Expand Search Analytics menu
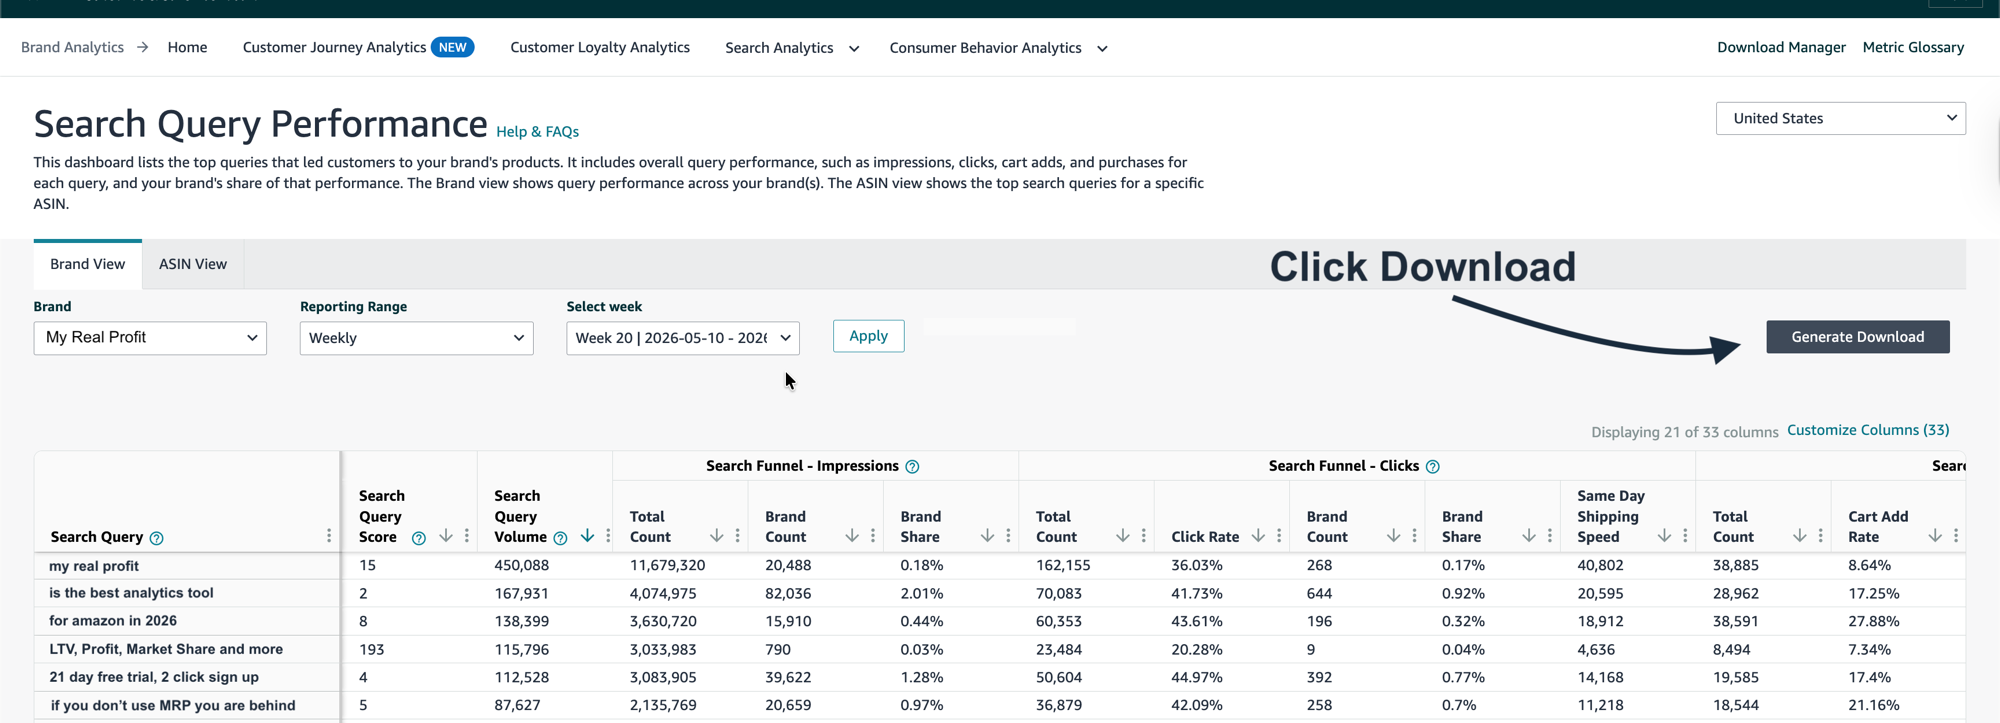The height and width of the screenshot is (723, 2000). [792, 48]
